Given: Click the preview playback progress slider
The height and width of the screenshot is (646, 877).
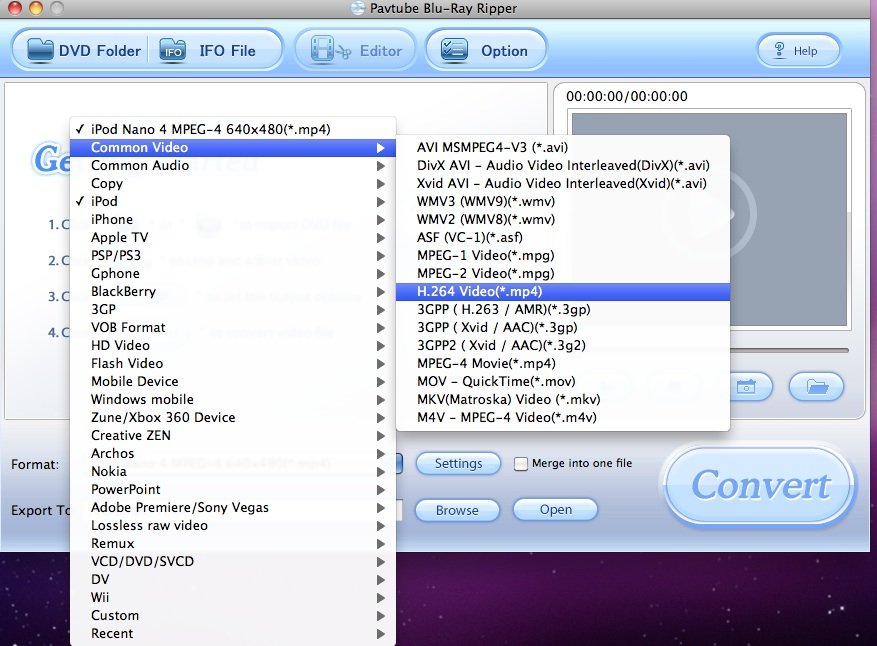Looking at the screenshot, I should [789, 350].
